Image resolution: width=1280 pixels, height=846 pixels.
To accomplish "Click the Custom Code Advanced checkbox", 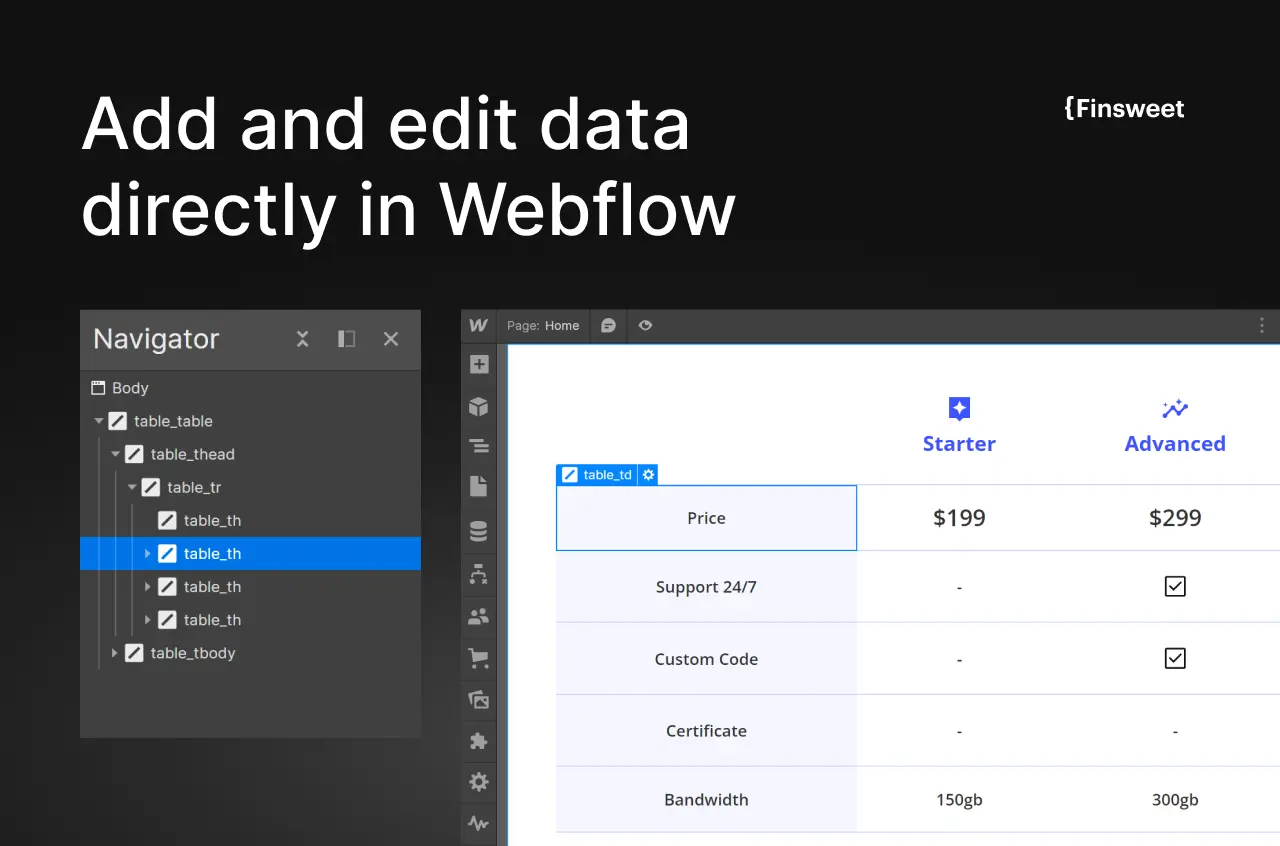I will click(x=1175, y=658).
